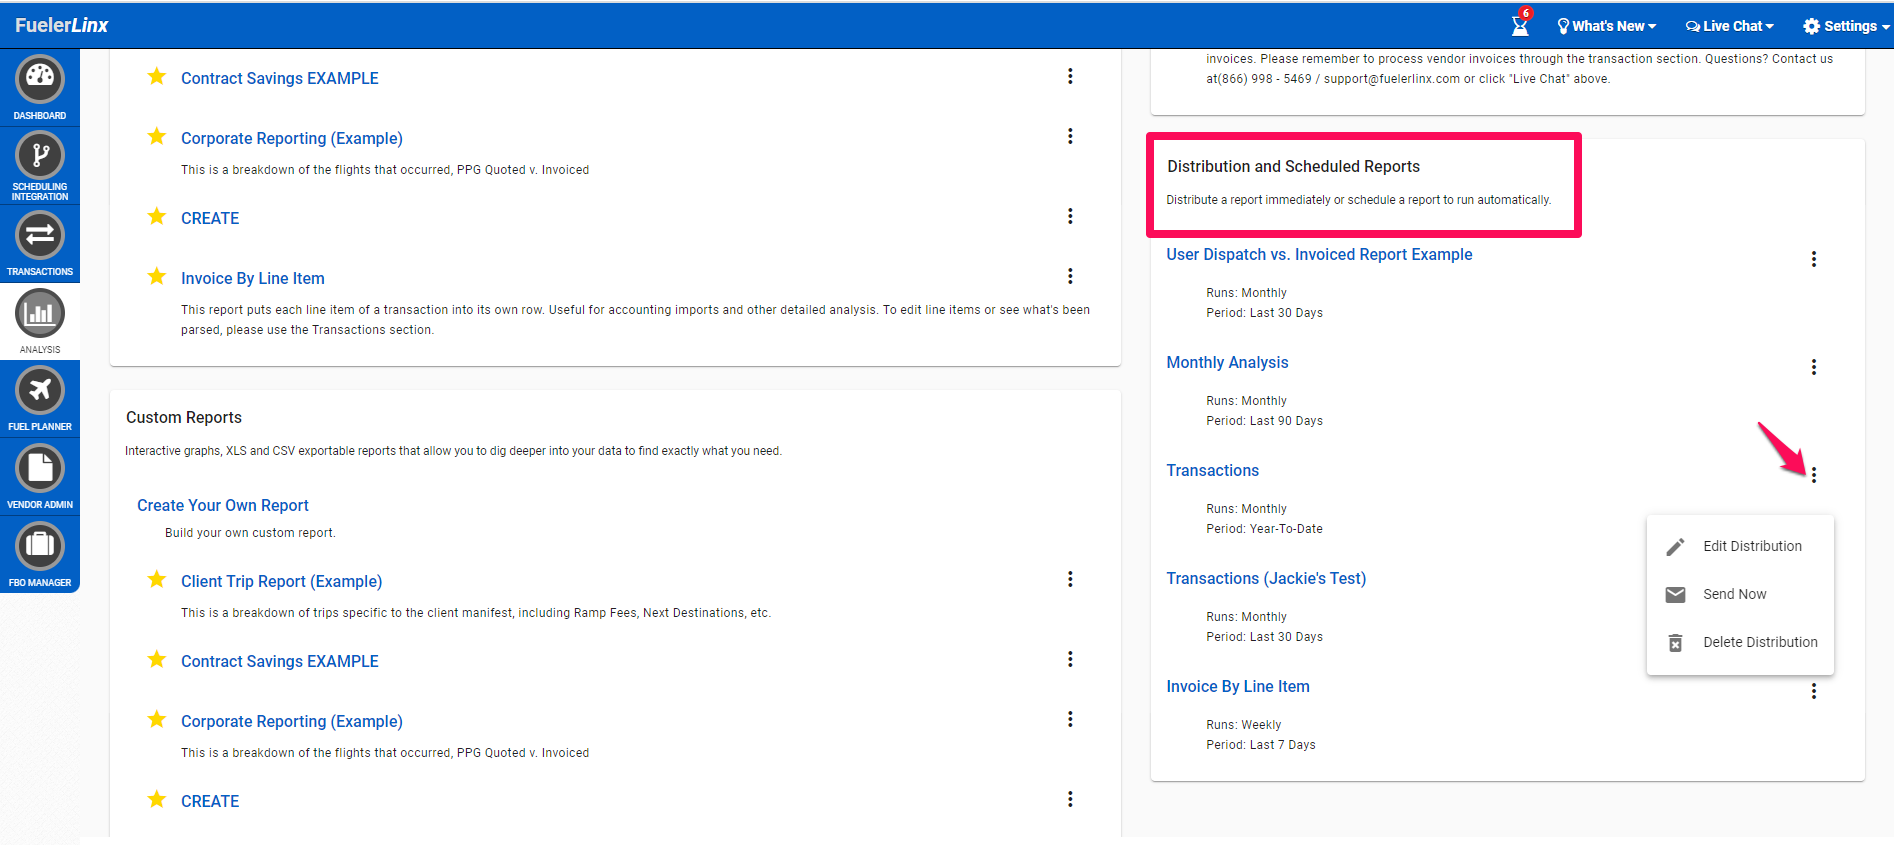Click the 'Runs: Weekly' text
Image resolution: width=1894 pixels, height=853 pixels.
tap(1243, 725)
